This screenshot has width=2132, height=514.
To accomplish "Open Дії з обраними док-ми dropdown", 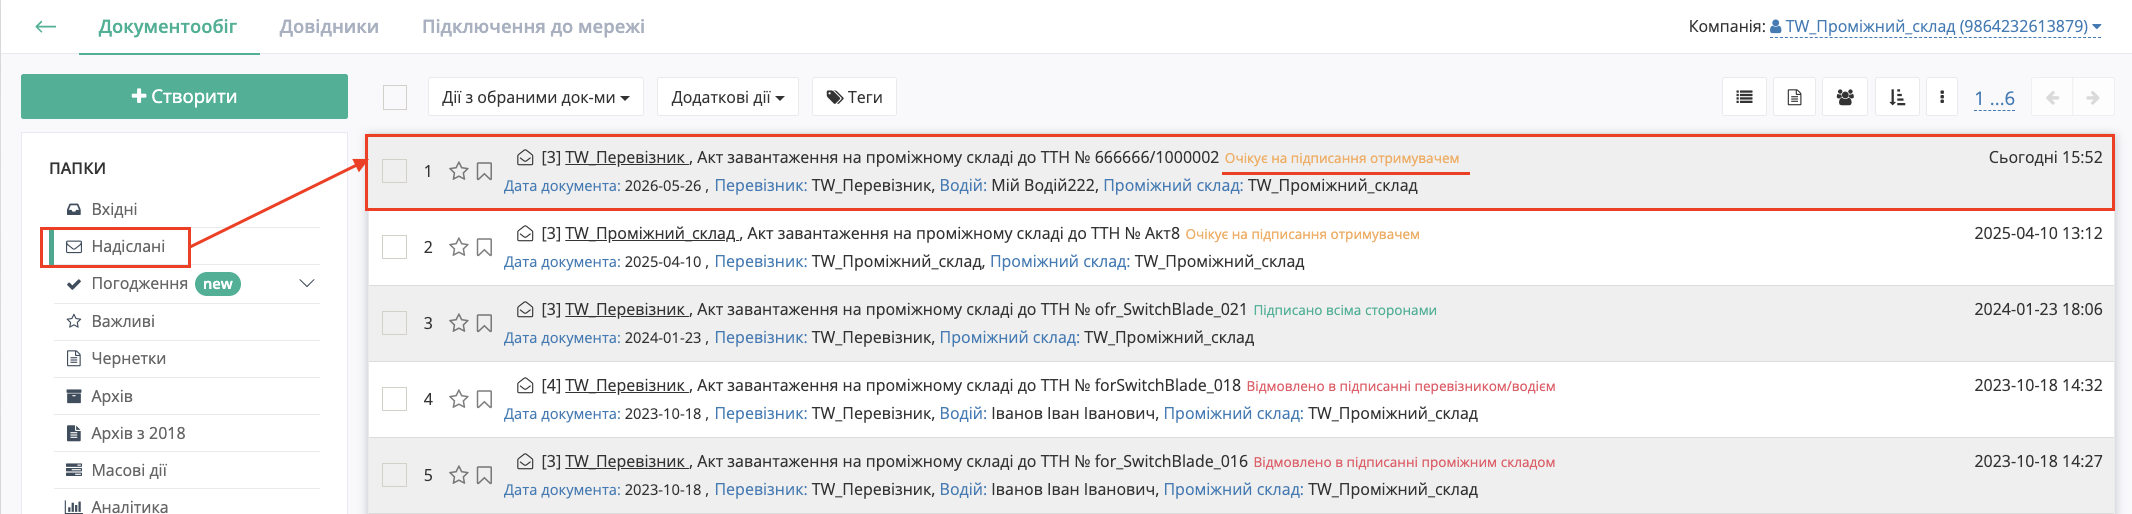I will pos(536,97).
